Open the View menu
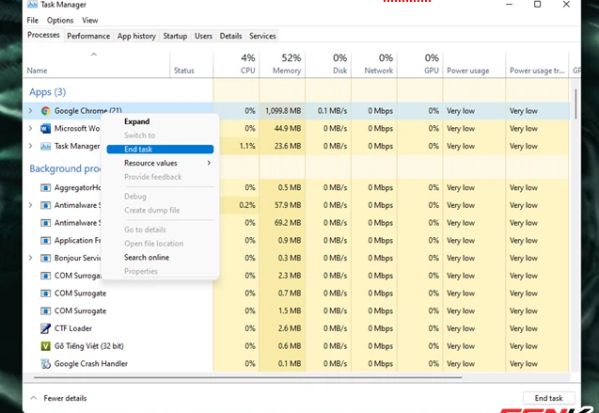 90,20
